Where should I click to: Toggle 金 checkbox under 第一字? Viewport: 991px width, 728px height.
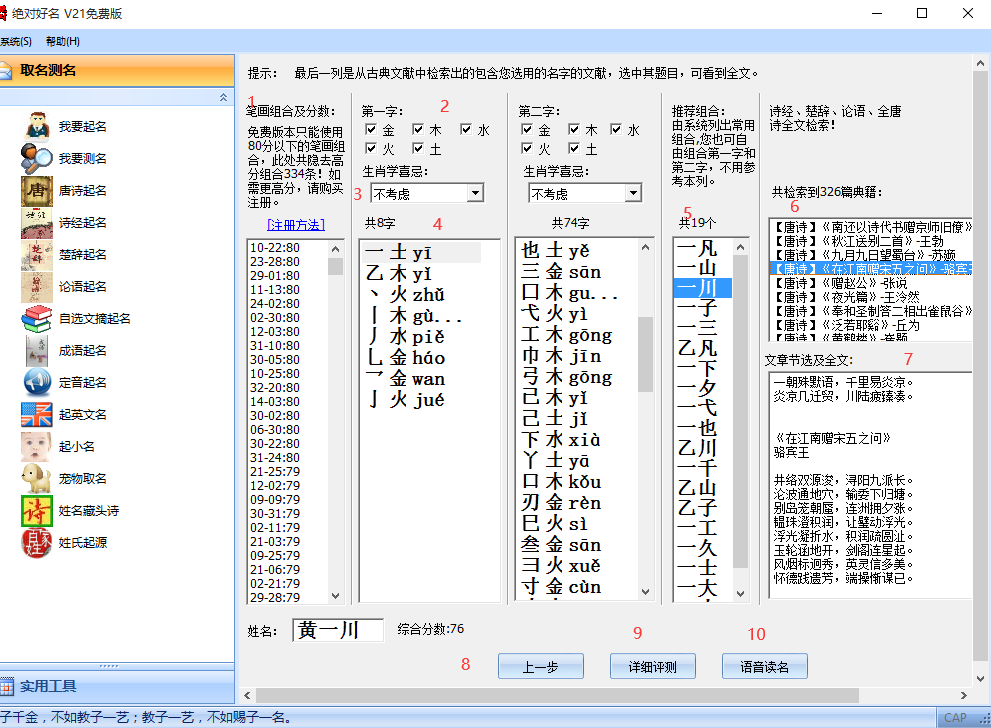(x=371, y=130)
